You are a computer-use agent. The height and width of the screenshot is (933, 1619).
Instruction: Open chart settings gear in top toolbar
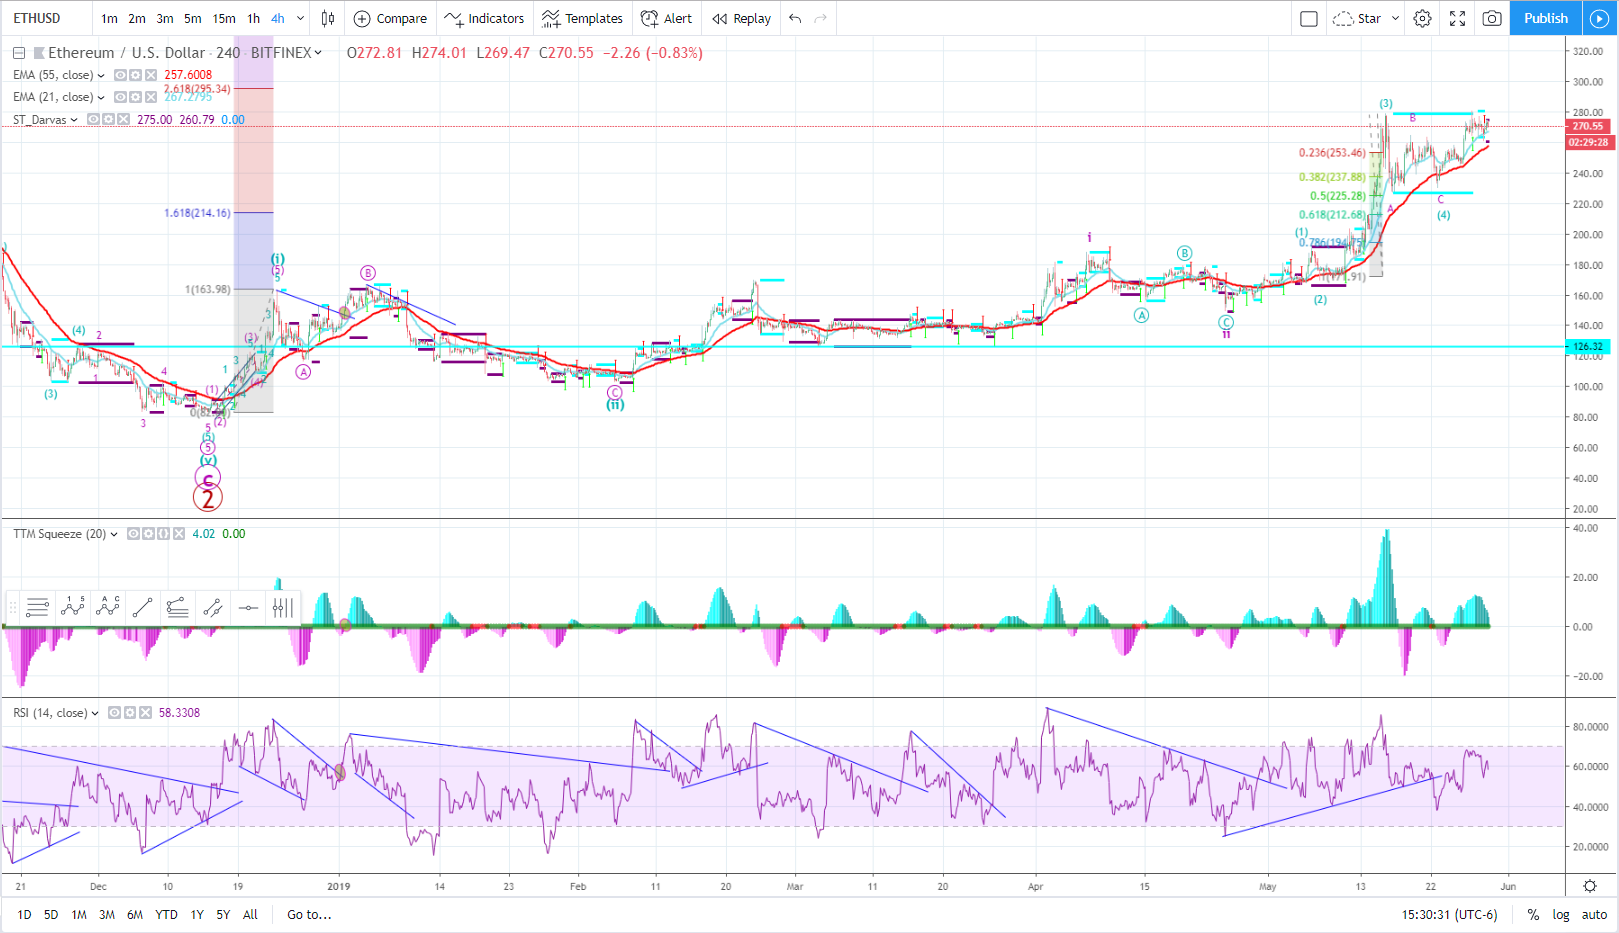pyautogui.click(x=1422, y=18)
